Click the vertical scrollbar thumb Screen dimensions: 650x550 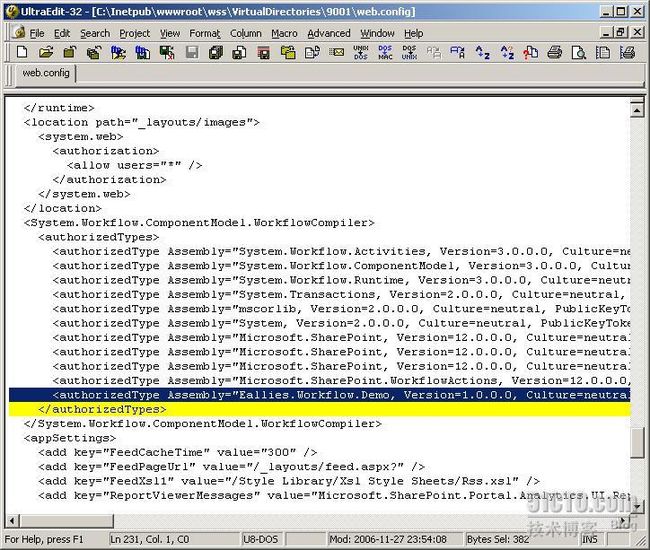tap(637, 443)
